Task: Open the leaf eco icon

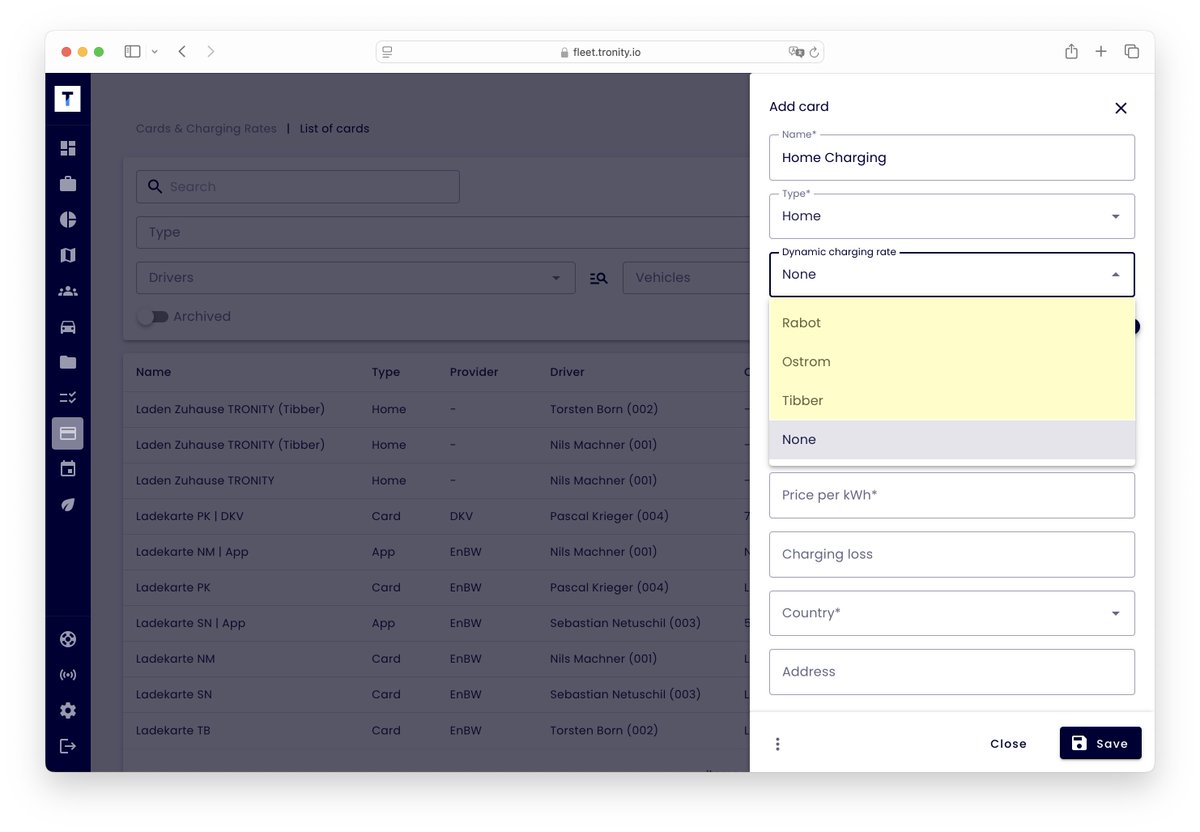Action: pyautogui.click(x=68, y=505)
